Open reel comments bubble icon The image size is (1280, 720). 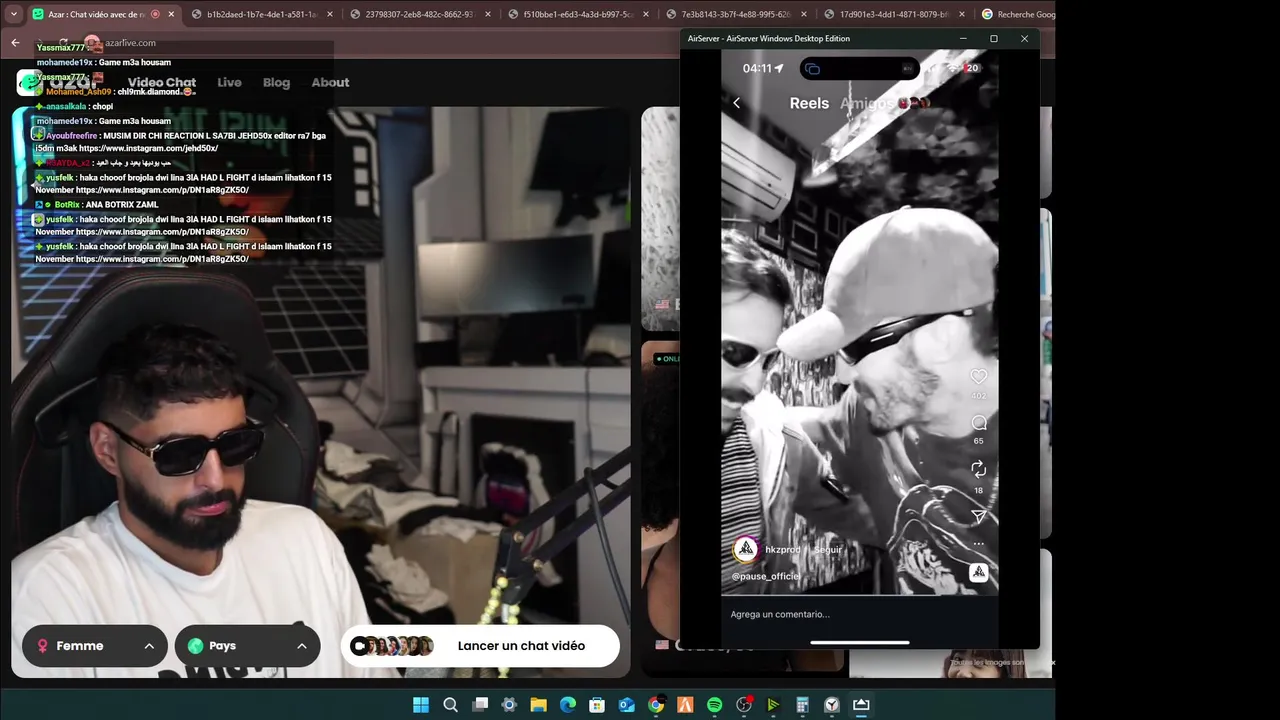tap(979, 423)
